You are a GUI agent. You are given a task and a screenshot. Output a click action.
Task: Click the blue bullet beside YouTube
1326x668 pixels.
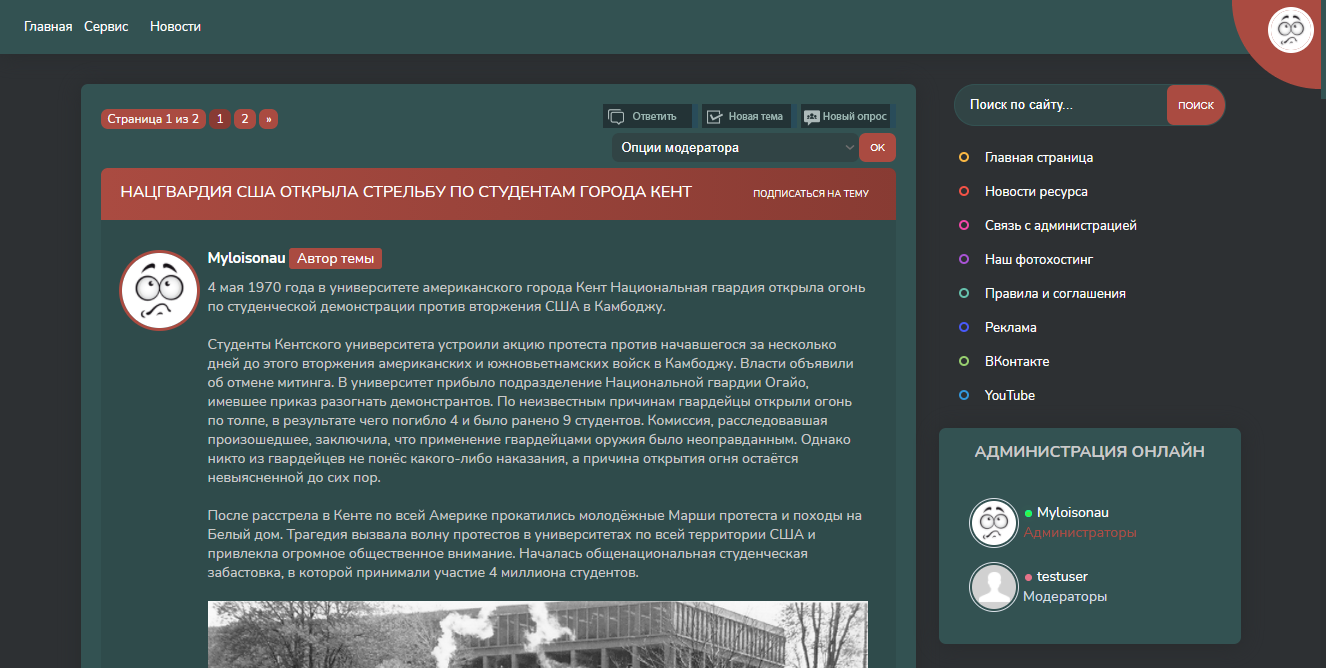[964, 395]
